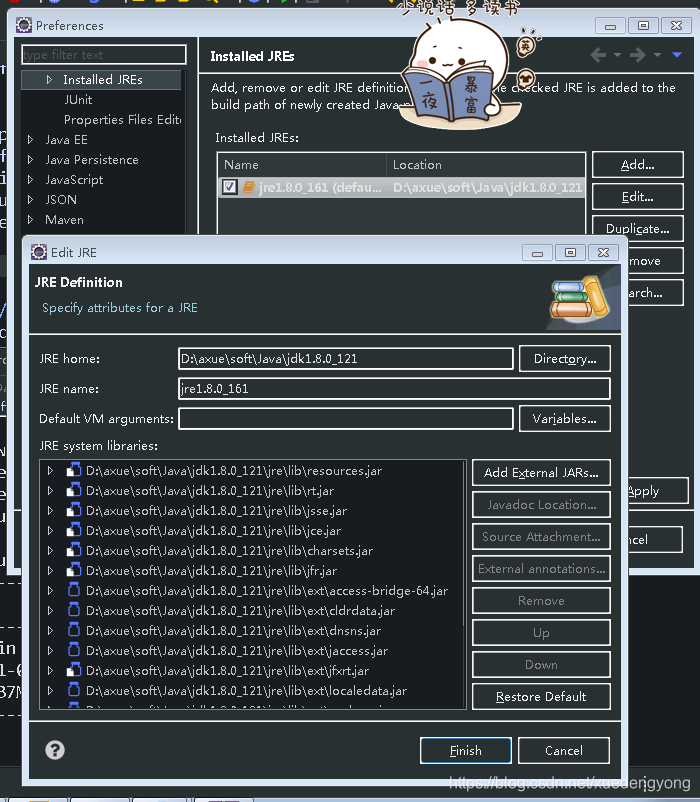
Task: Select Properties Files Editor preferences entry
Action: tap(122, 119)
